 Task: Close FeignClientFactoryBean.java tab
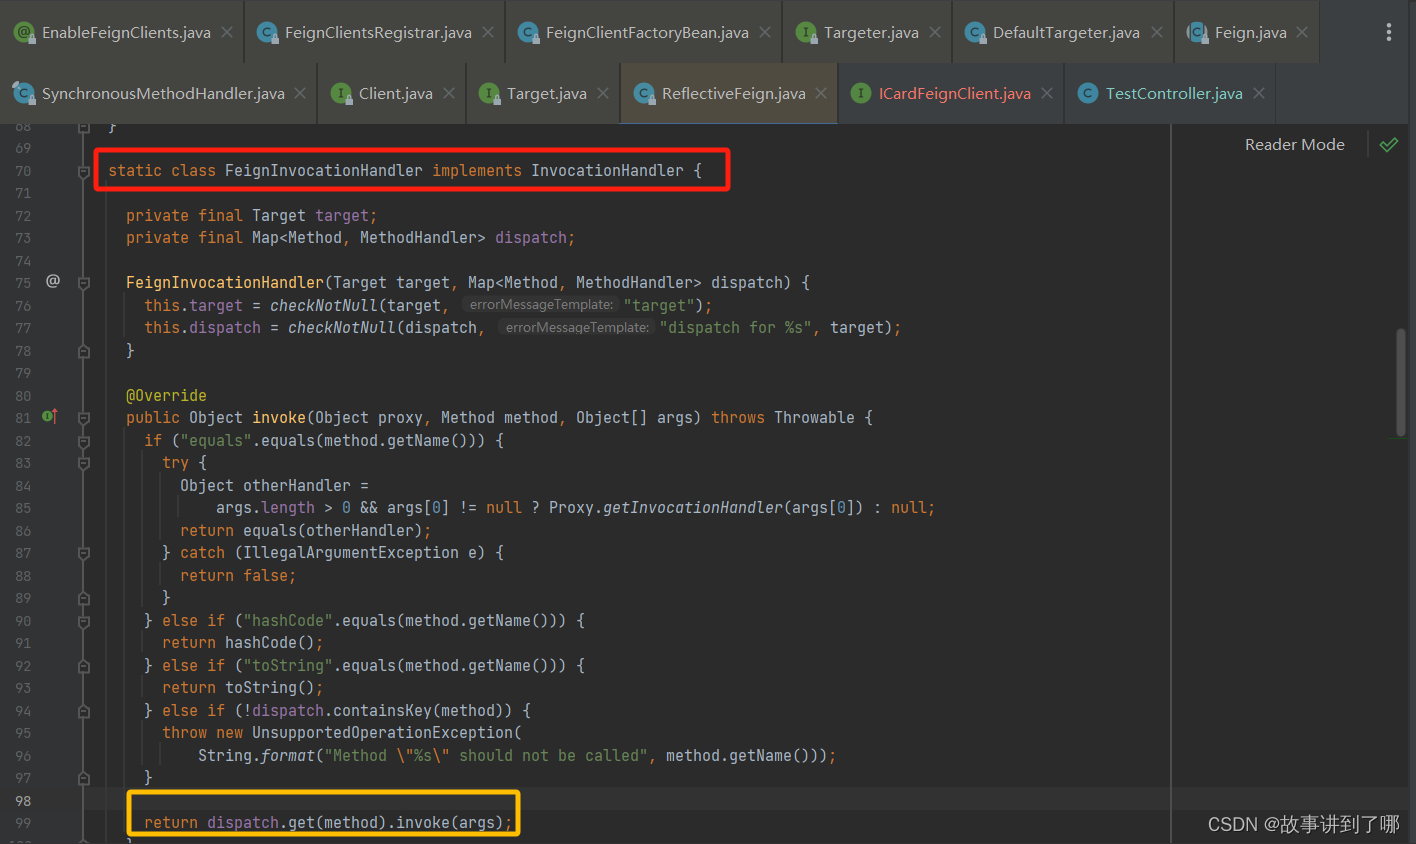[765, 32]
